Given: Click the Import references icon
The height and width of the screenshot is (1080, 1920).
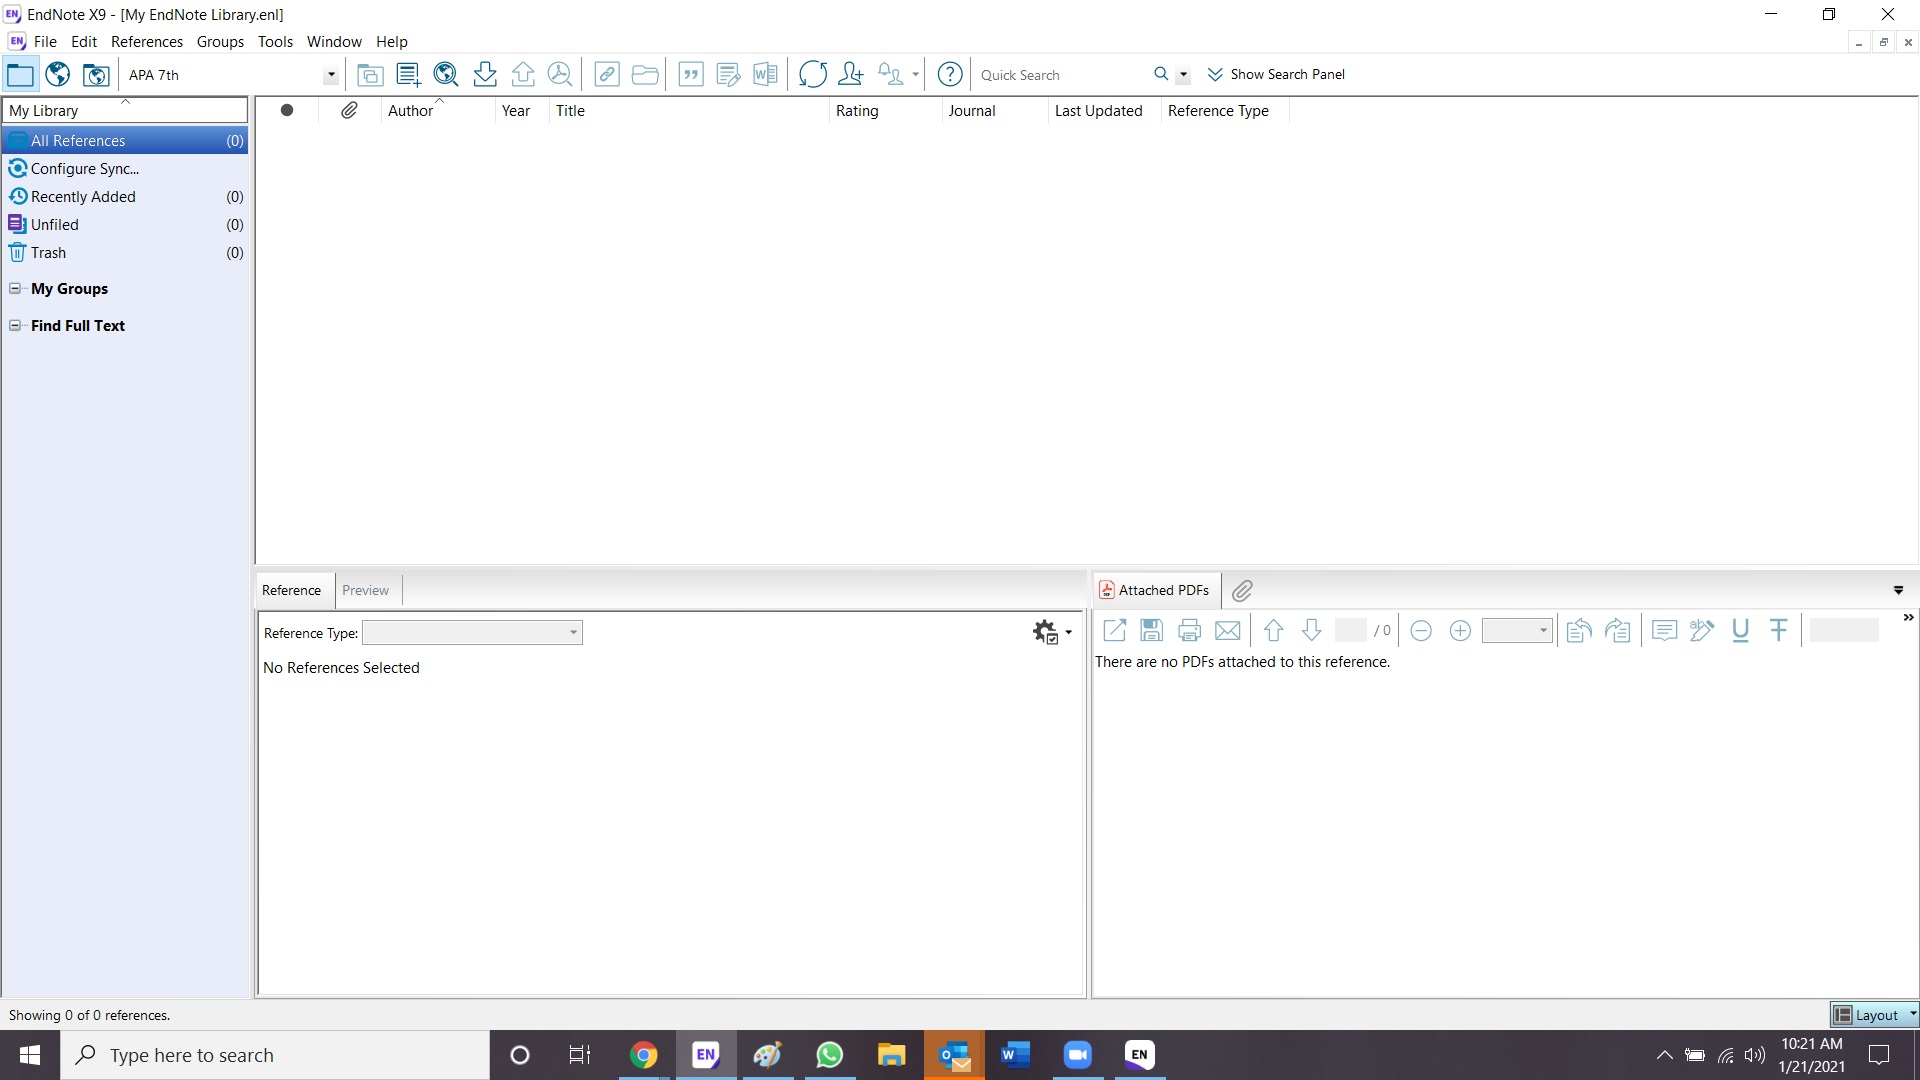Looking at the screenshot, I should (485, 74).
